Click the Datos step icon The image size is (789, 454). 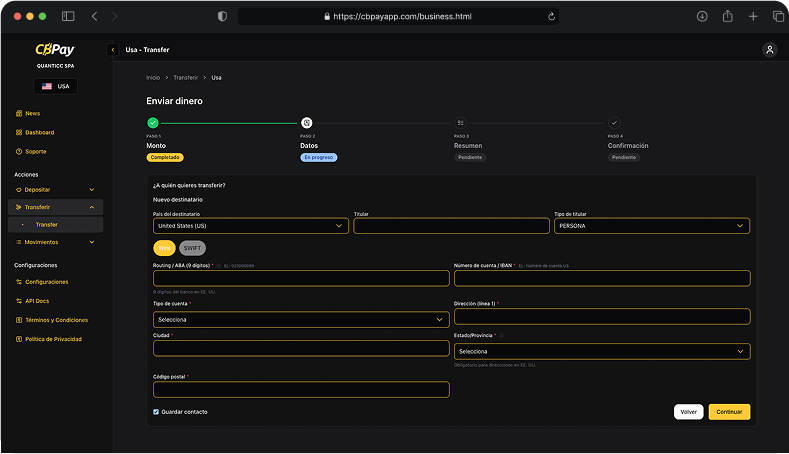tap(307, 122)
